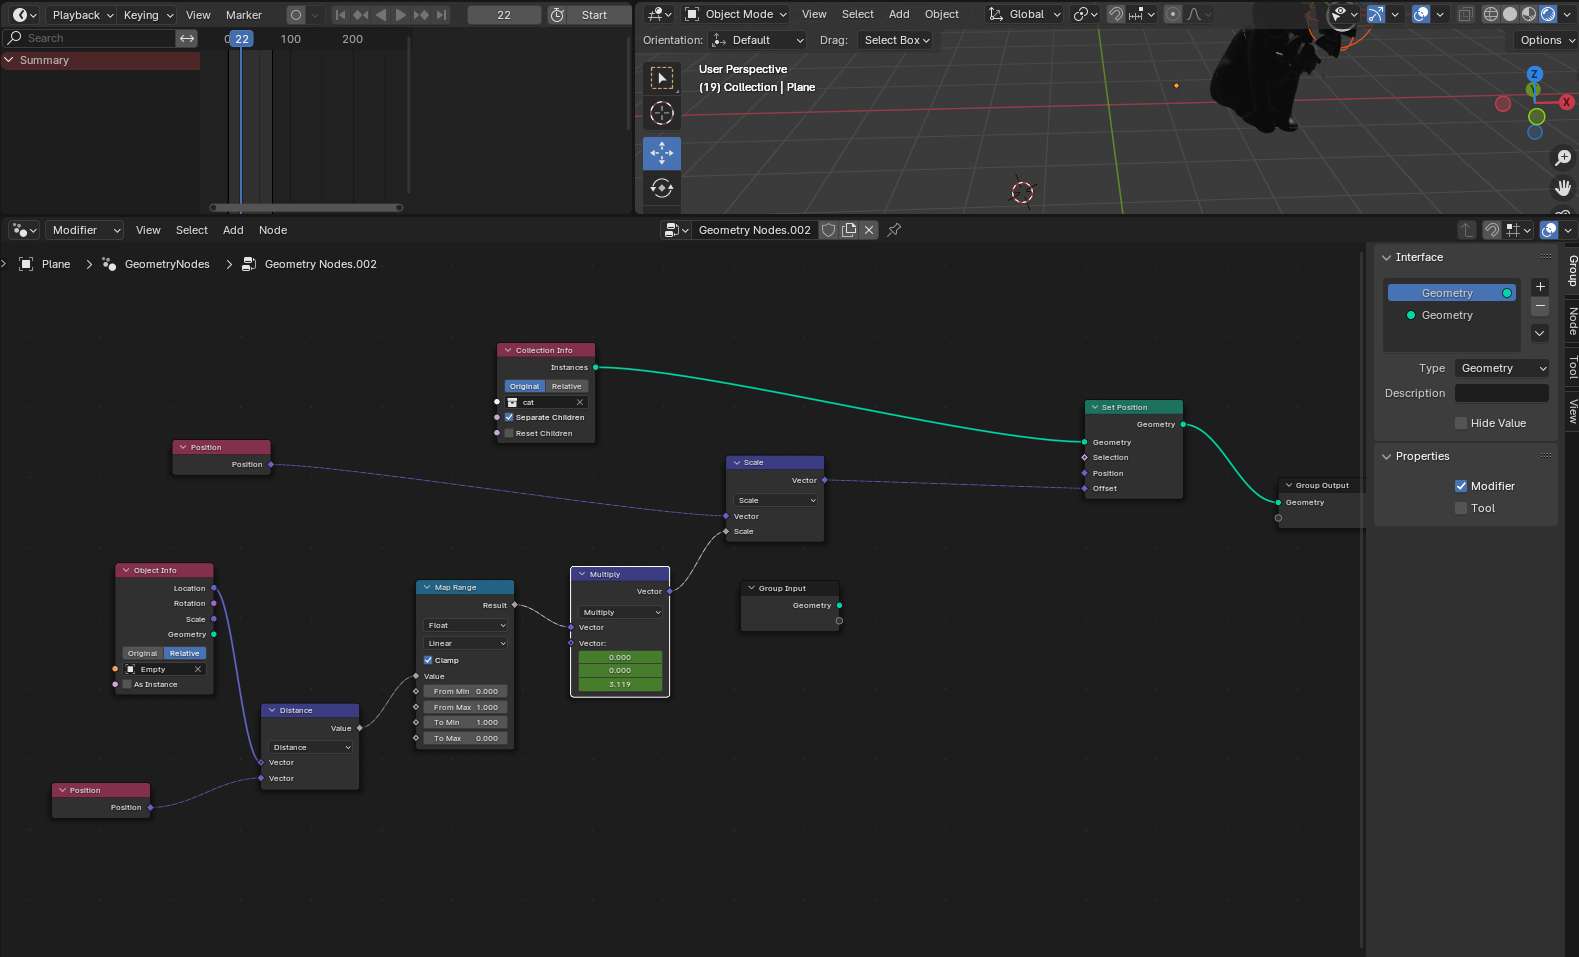Toggle Clamp checkbox in Map Range node
Image resolution: width=1579 pixels, height=957 pixels.
coord(428,660)
